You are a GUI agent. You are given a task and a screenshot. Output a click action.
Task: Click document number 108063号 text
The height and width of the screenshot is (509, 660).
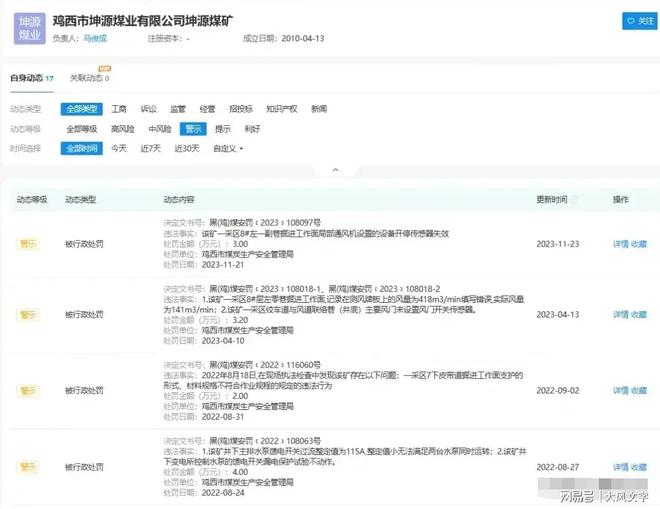(303, 441)
